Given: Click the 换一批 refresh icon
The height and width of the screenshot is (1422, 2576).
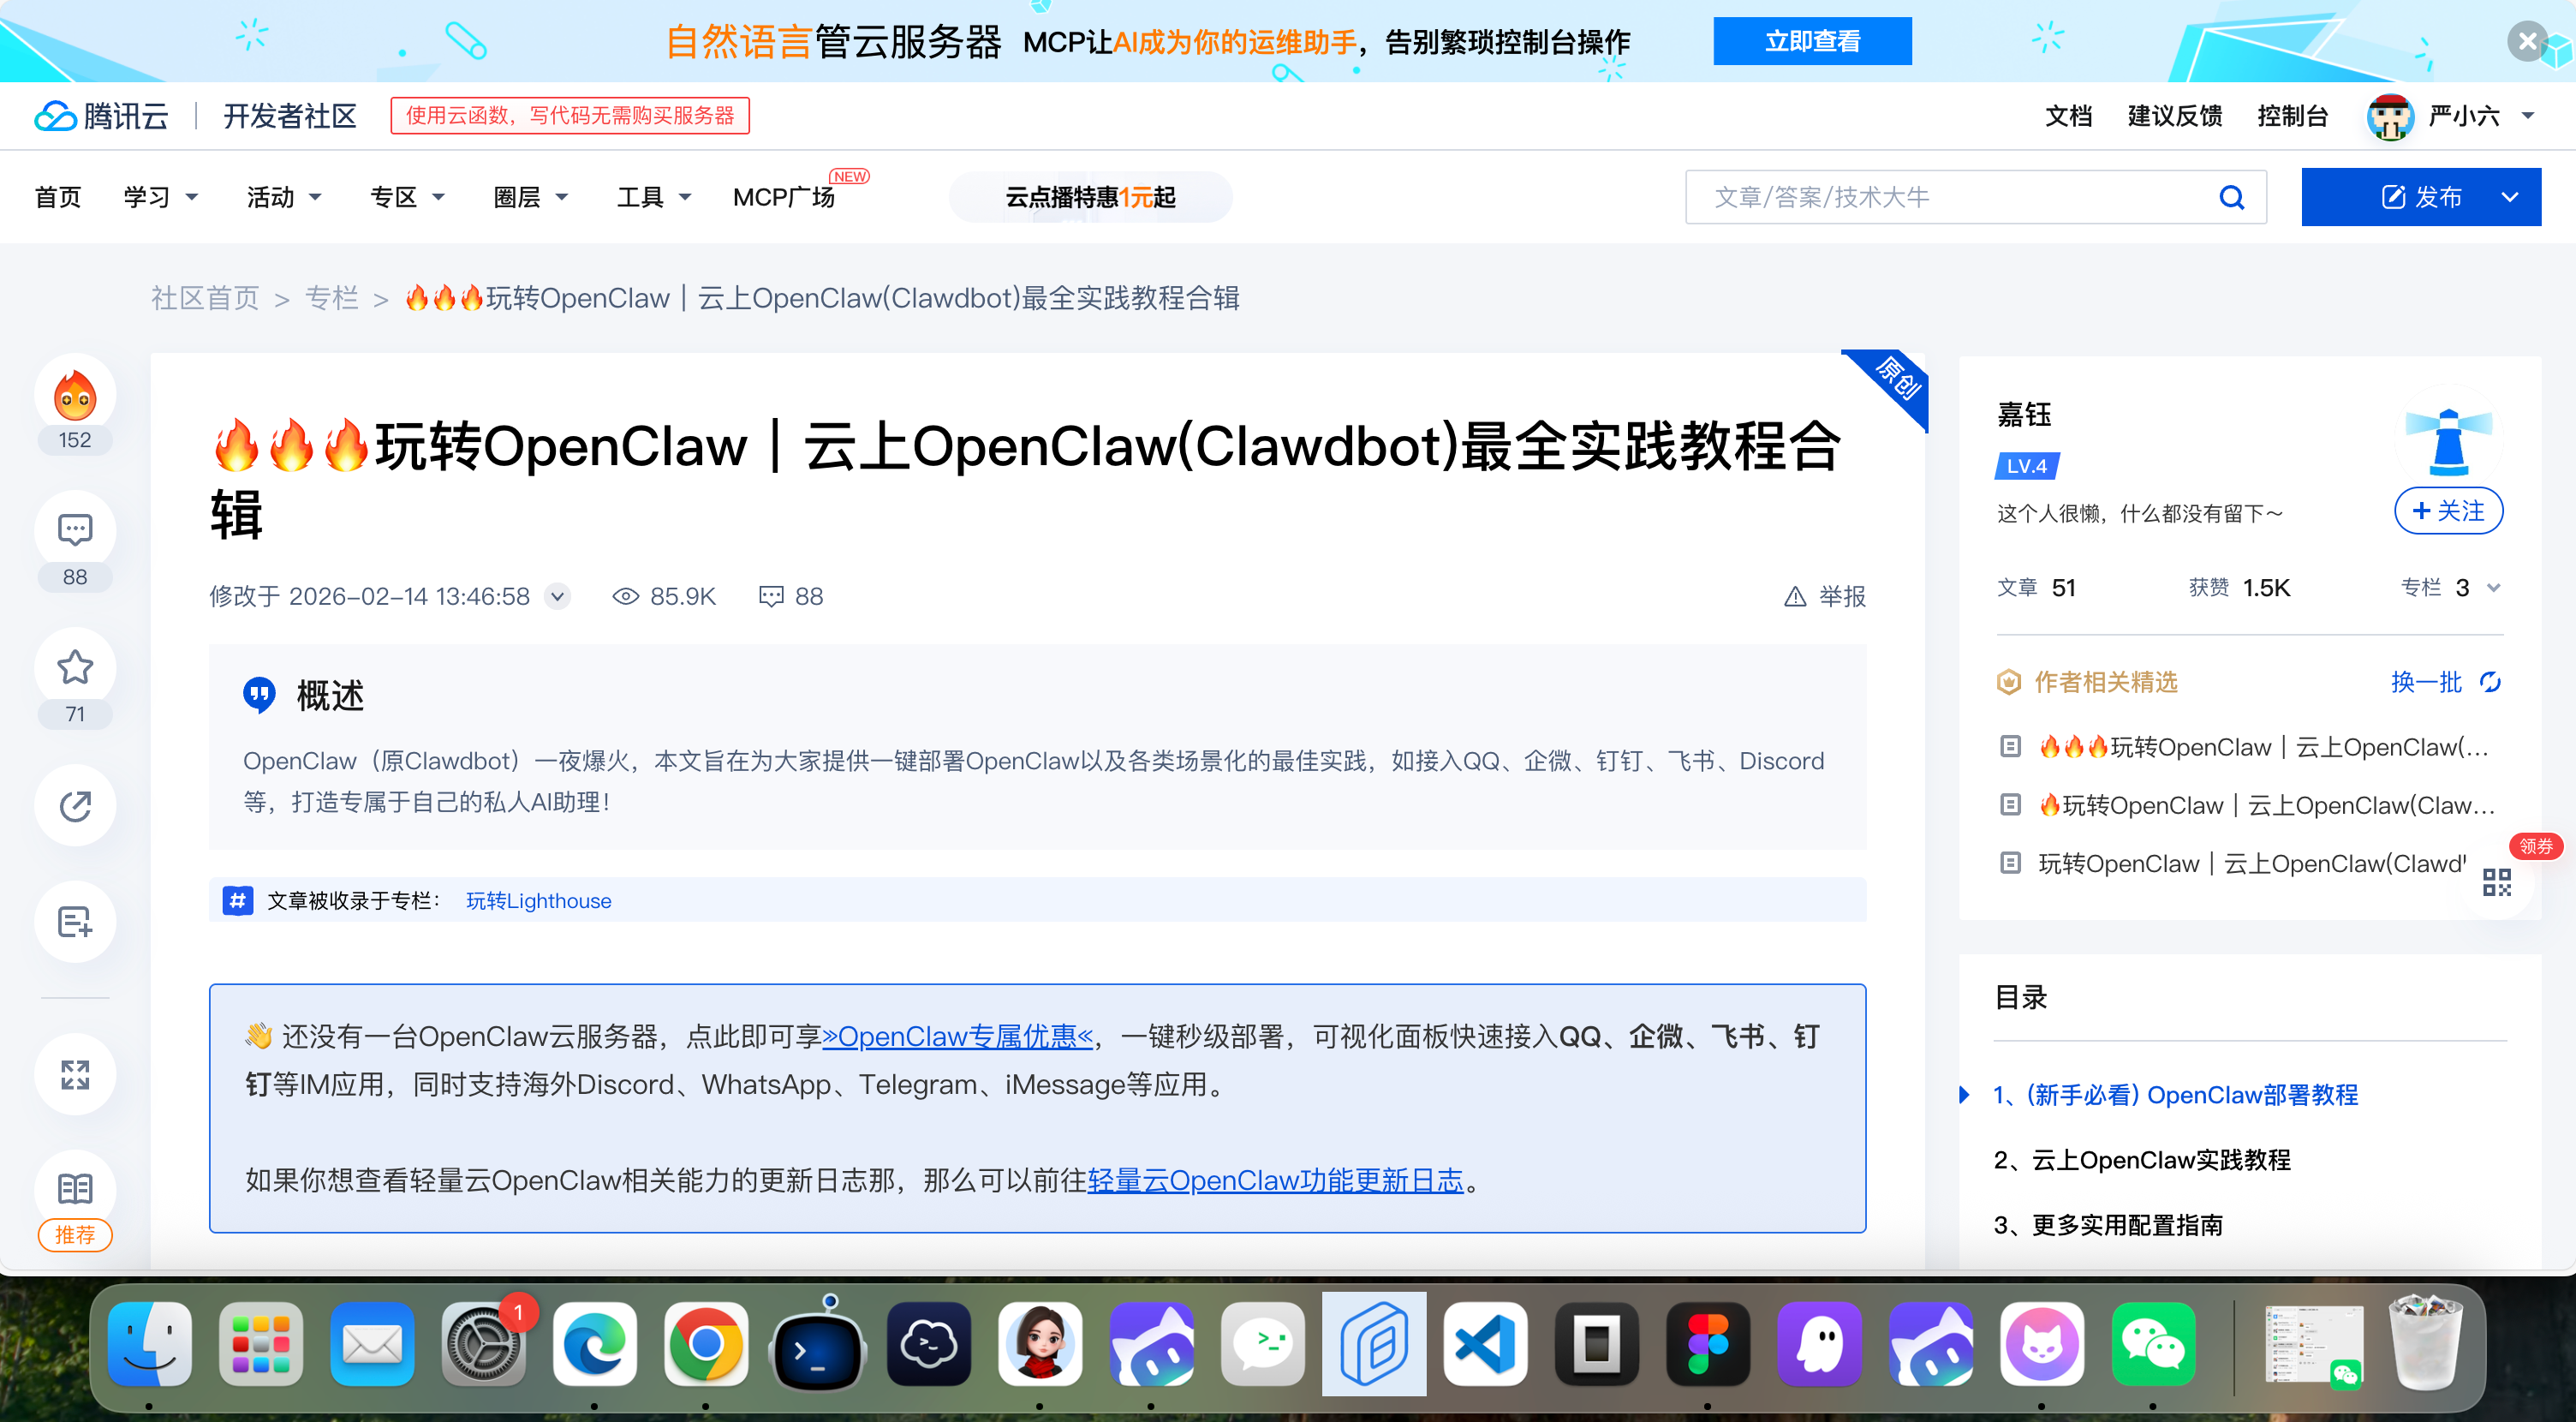Looking at the screenshot, I should 2490,682.
